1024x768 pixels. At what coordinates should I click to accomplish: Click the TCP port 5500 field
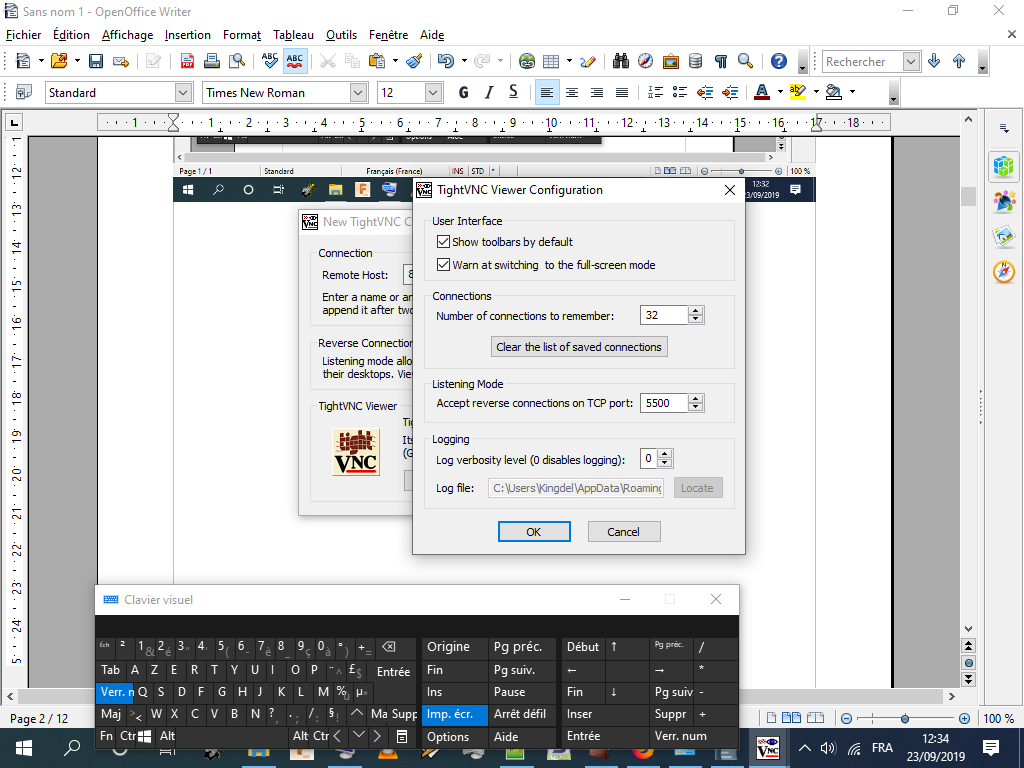[x=664, y=403]
